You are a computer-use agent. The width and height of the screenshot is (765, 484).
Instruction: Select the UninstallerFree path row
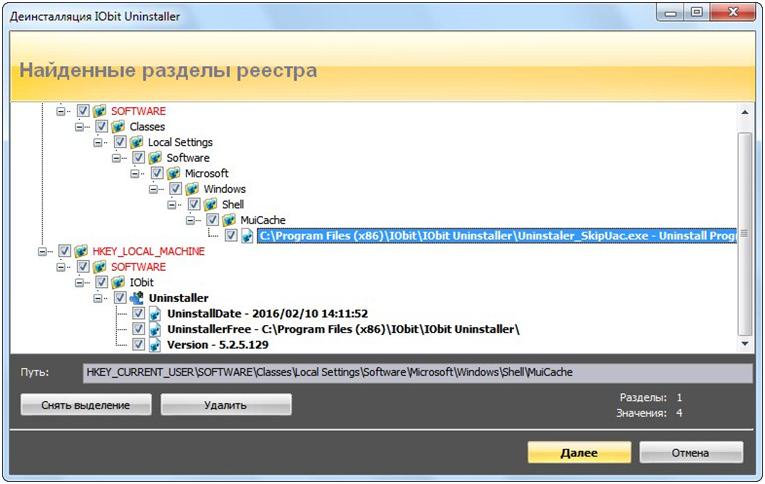pos(343,329)
